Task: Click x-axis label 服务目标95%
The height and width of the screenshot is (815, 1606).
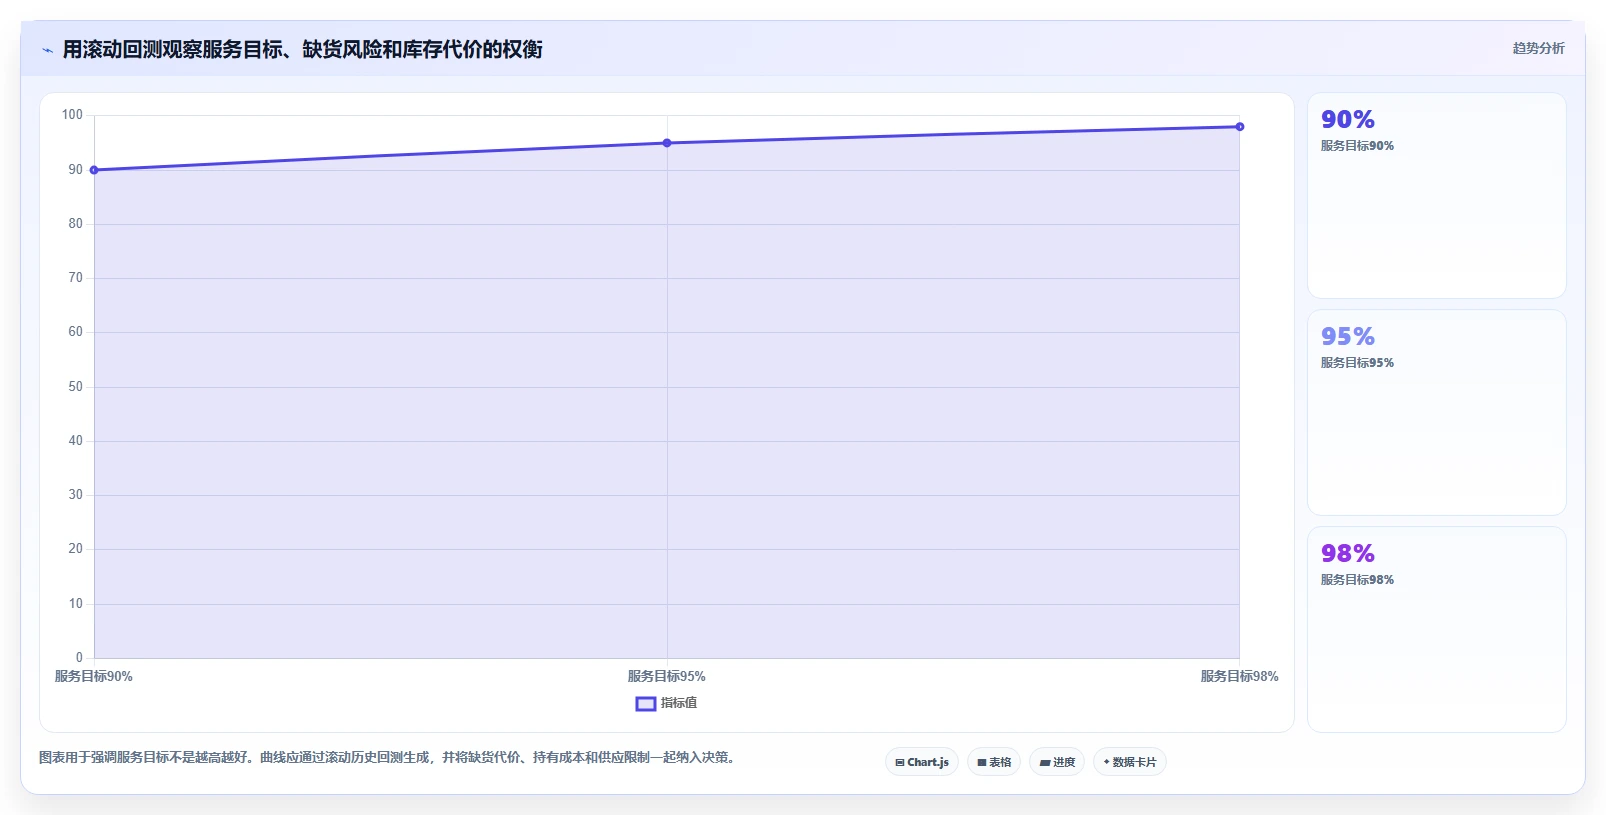Action: pos(667,677)
